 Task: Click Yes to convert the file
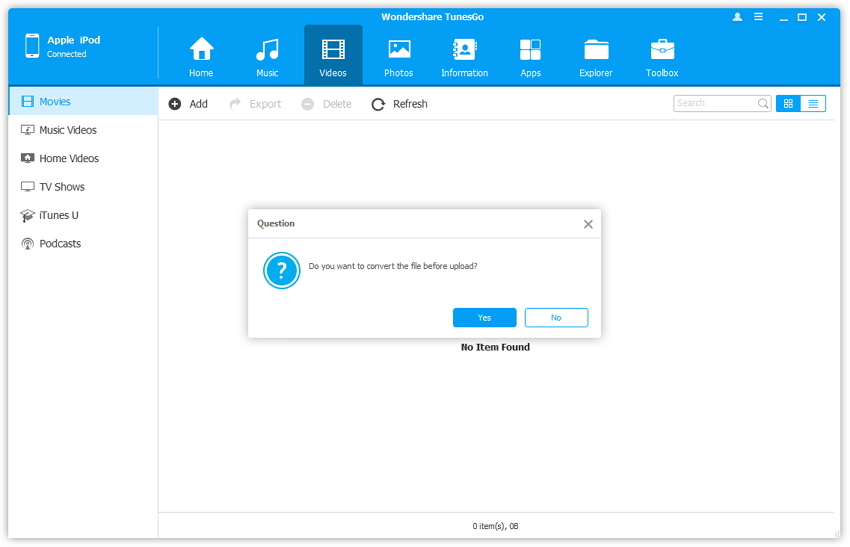tap(484, 317)
